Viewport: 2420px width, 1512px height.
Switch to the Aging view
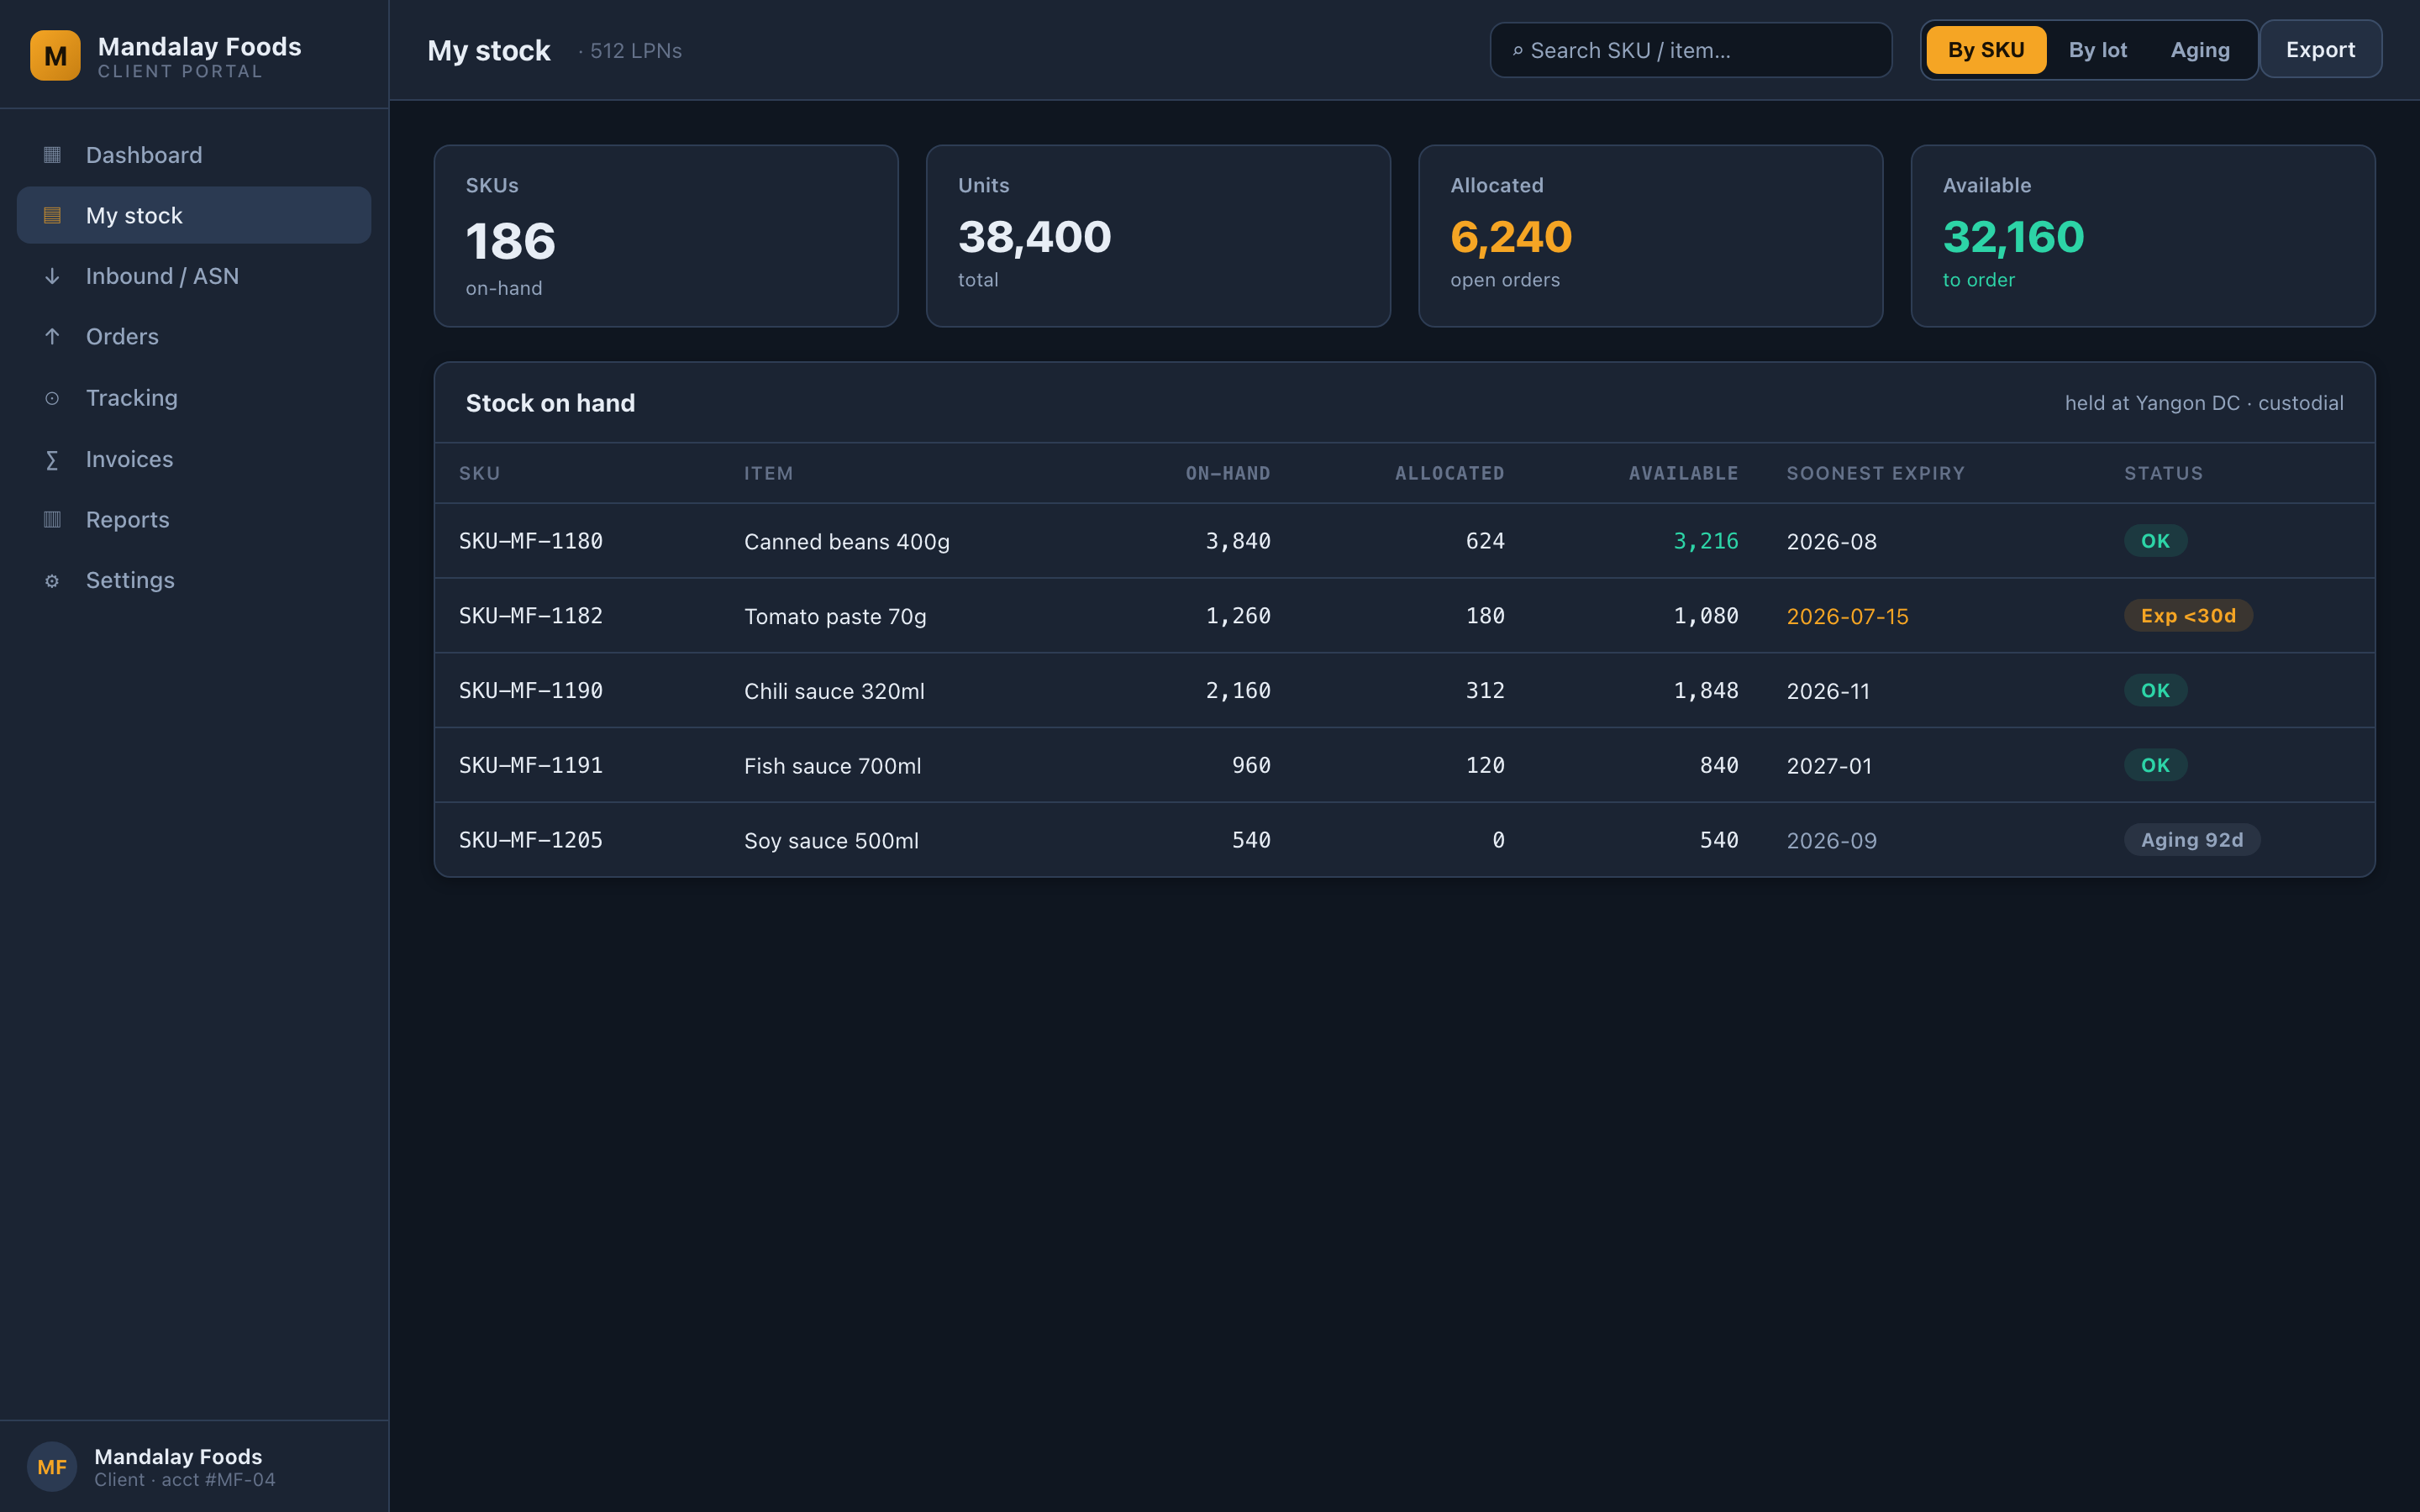tap(2200, 50)
